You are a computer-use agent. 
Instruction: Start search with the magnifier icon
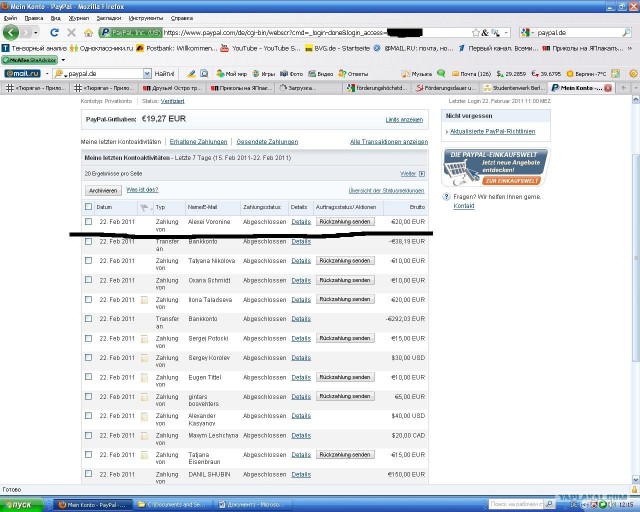click(626, 33)
